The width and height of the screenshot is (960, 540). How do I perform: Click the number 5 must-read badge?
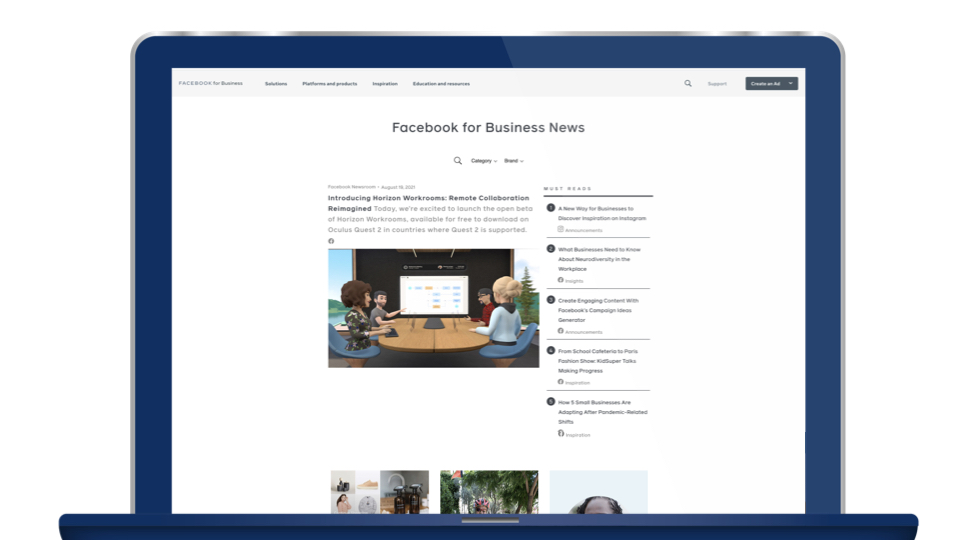click(x=550, y=402)
